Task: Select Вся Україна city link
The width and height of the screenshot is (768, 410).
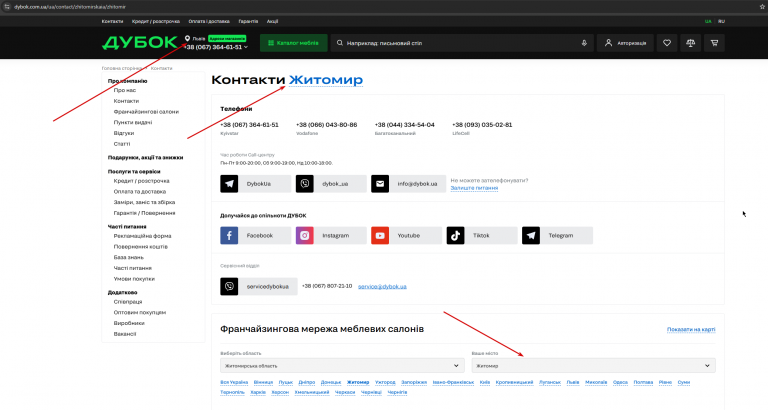Action: click(x=234, y=383)
